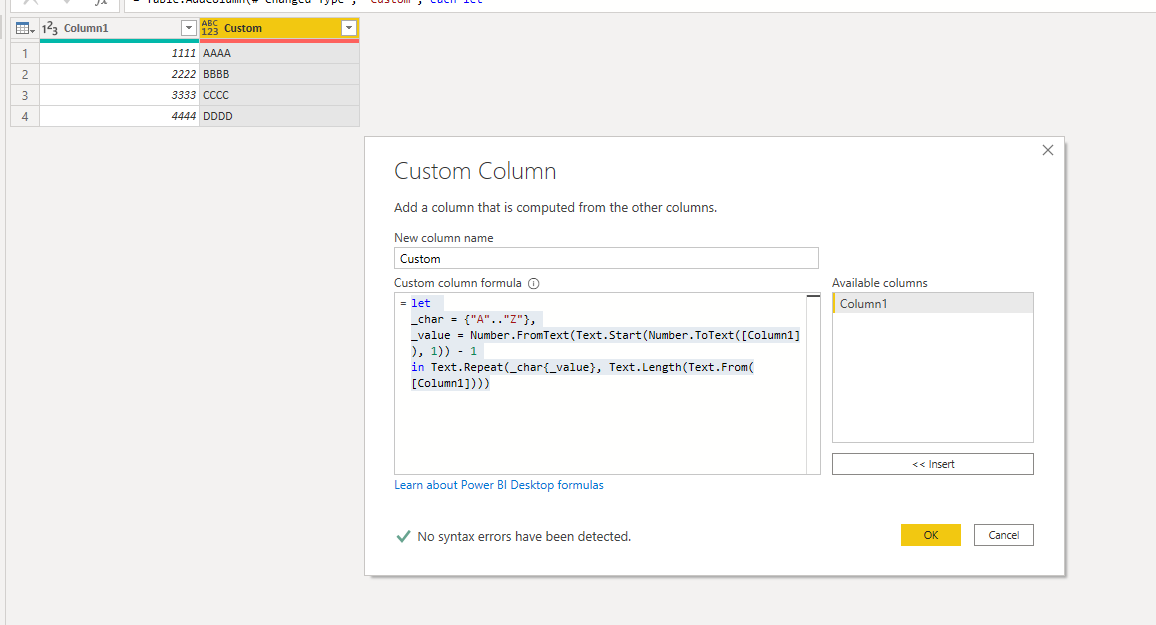Click the 'let' keyword in formula
Viewport: 1156px width, 625px height.
pyautogui.click(x=420, y=303)
